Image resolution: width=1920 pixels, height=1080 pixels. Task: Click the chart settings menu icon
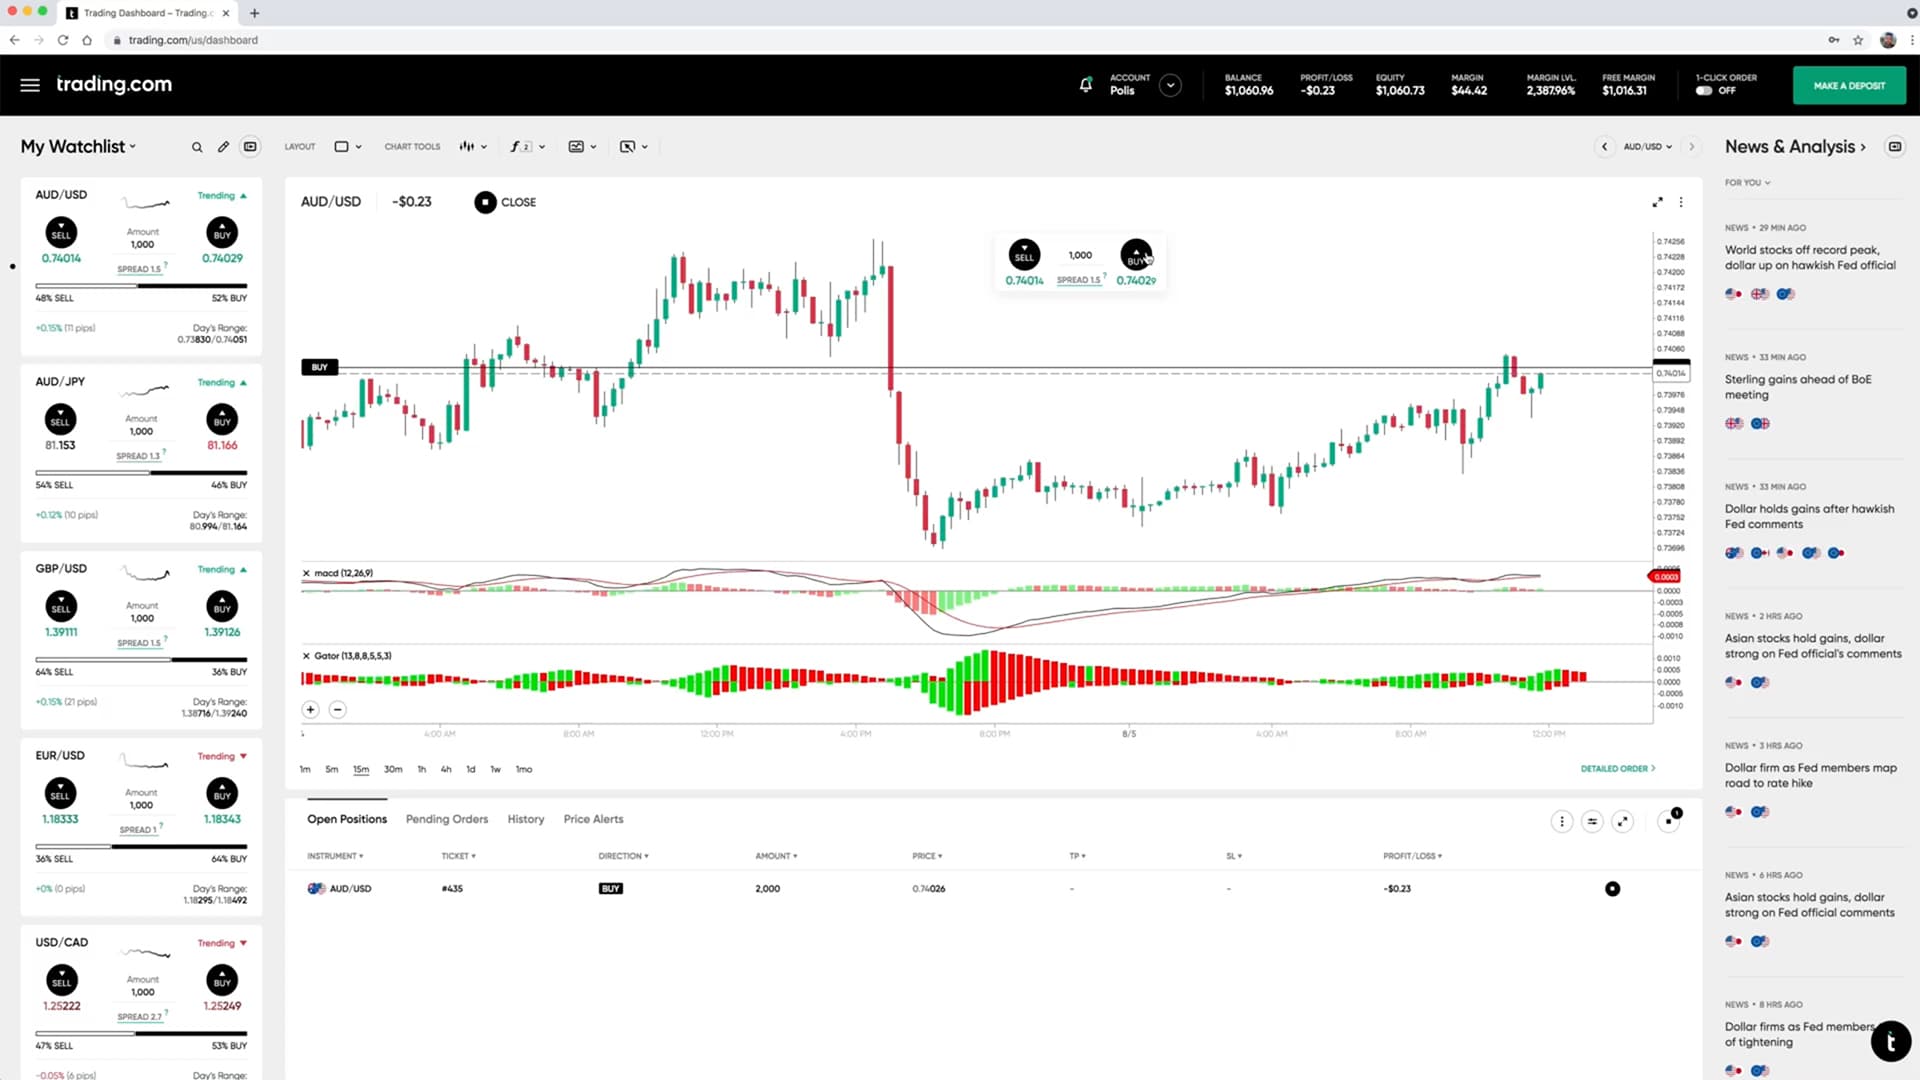tap(1683, 202)
